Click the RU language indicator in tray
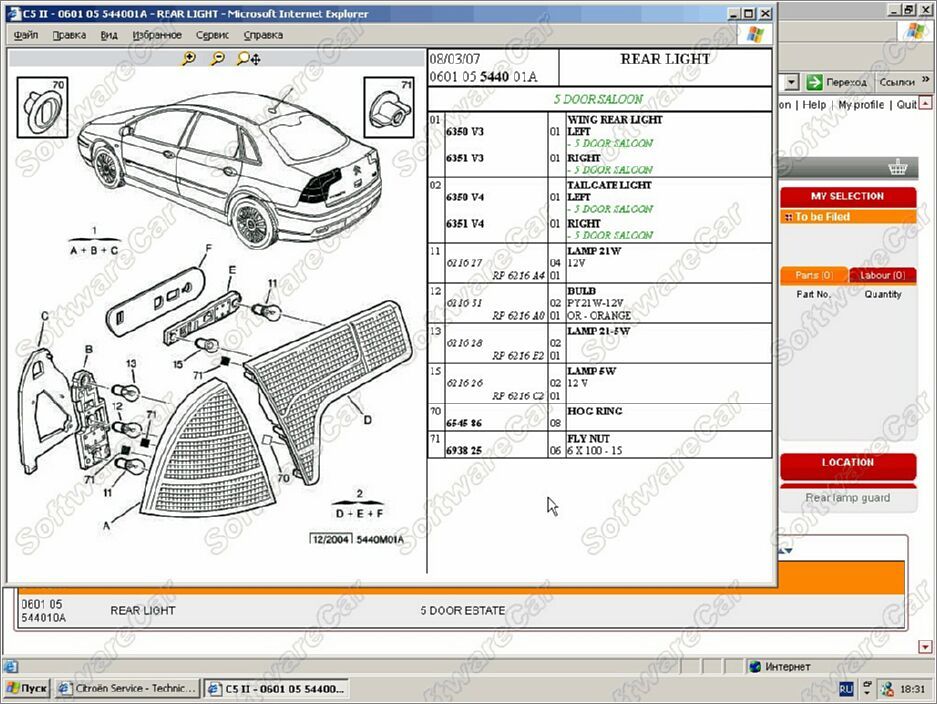The width and height of the screenshot is (937, 704). (846, 688)
